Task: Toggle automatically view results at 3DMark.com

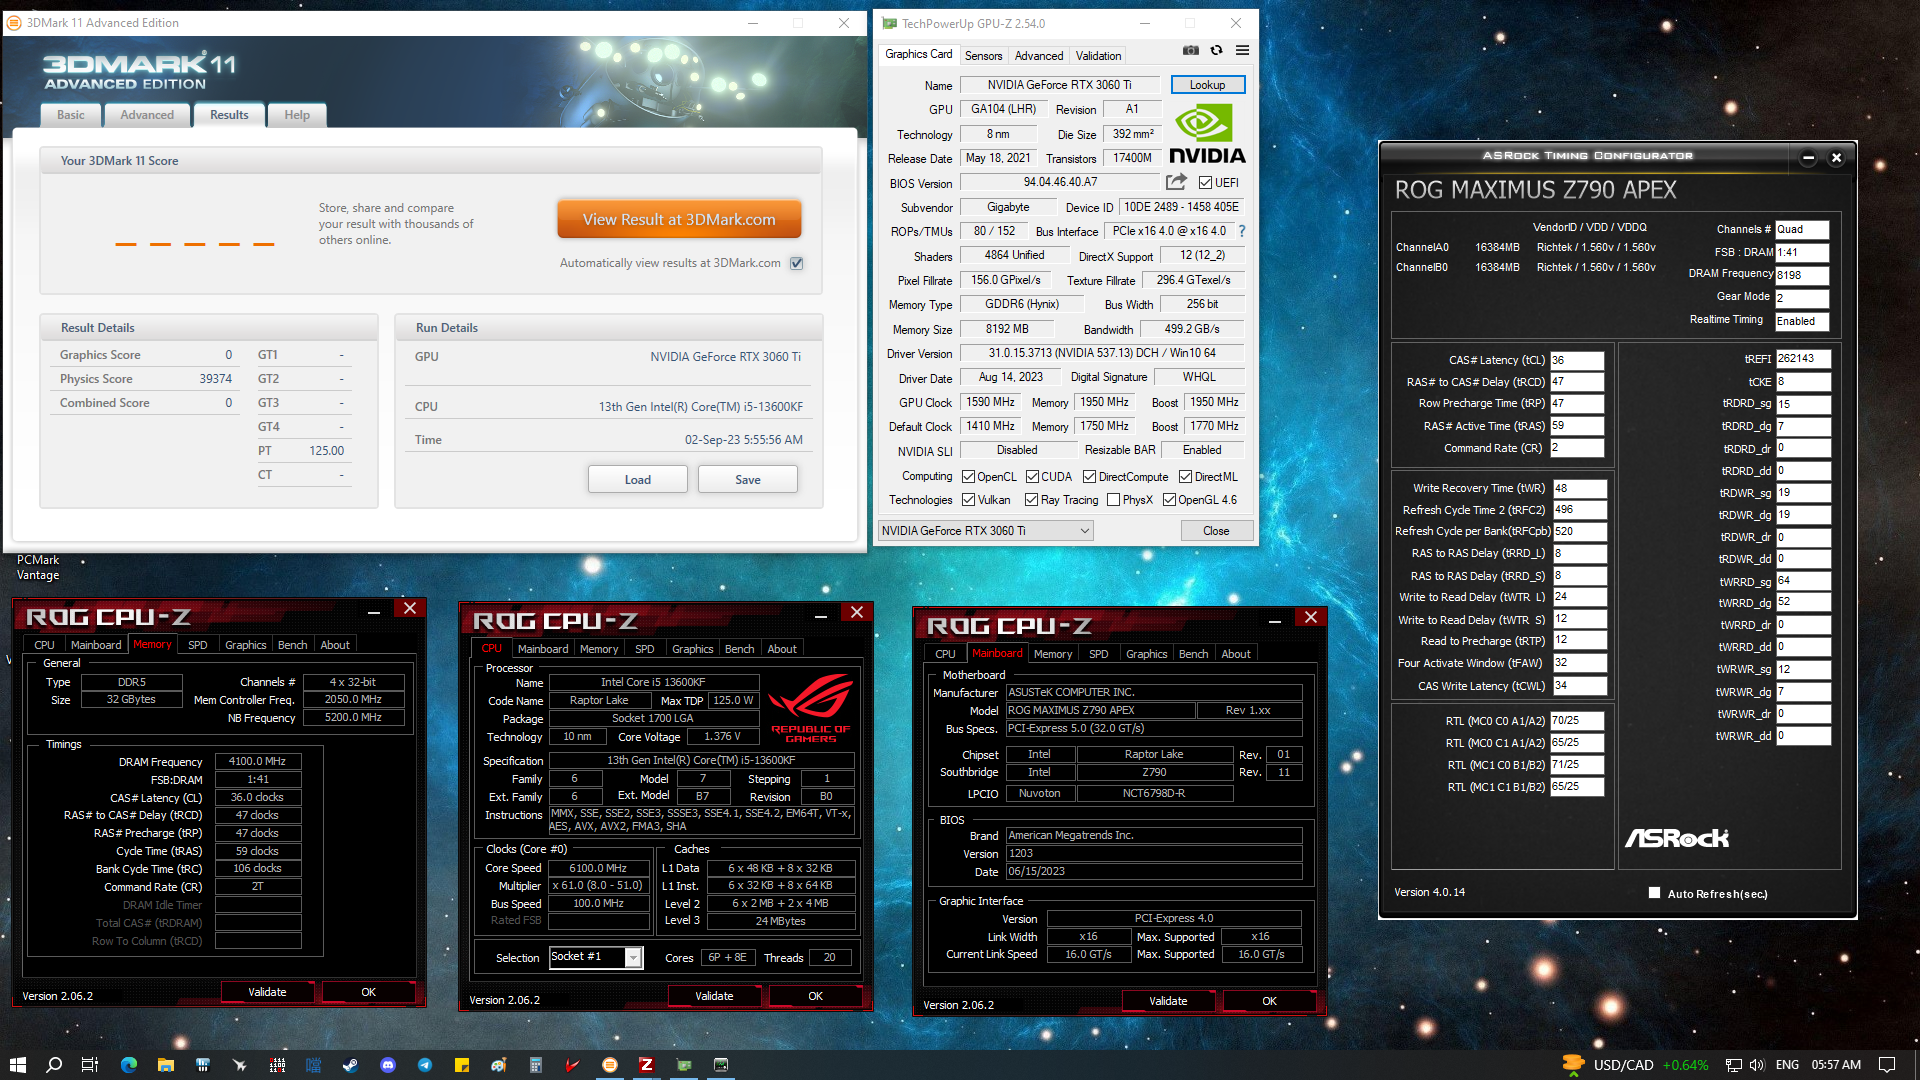Action: (796, 263)
